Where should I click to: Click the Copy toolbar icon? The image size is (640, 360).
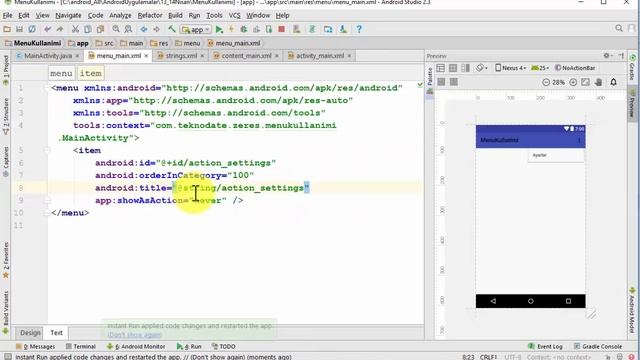pos(88,29)
